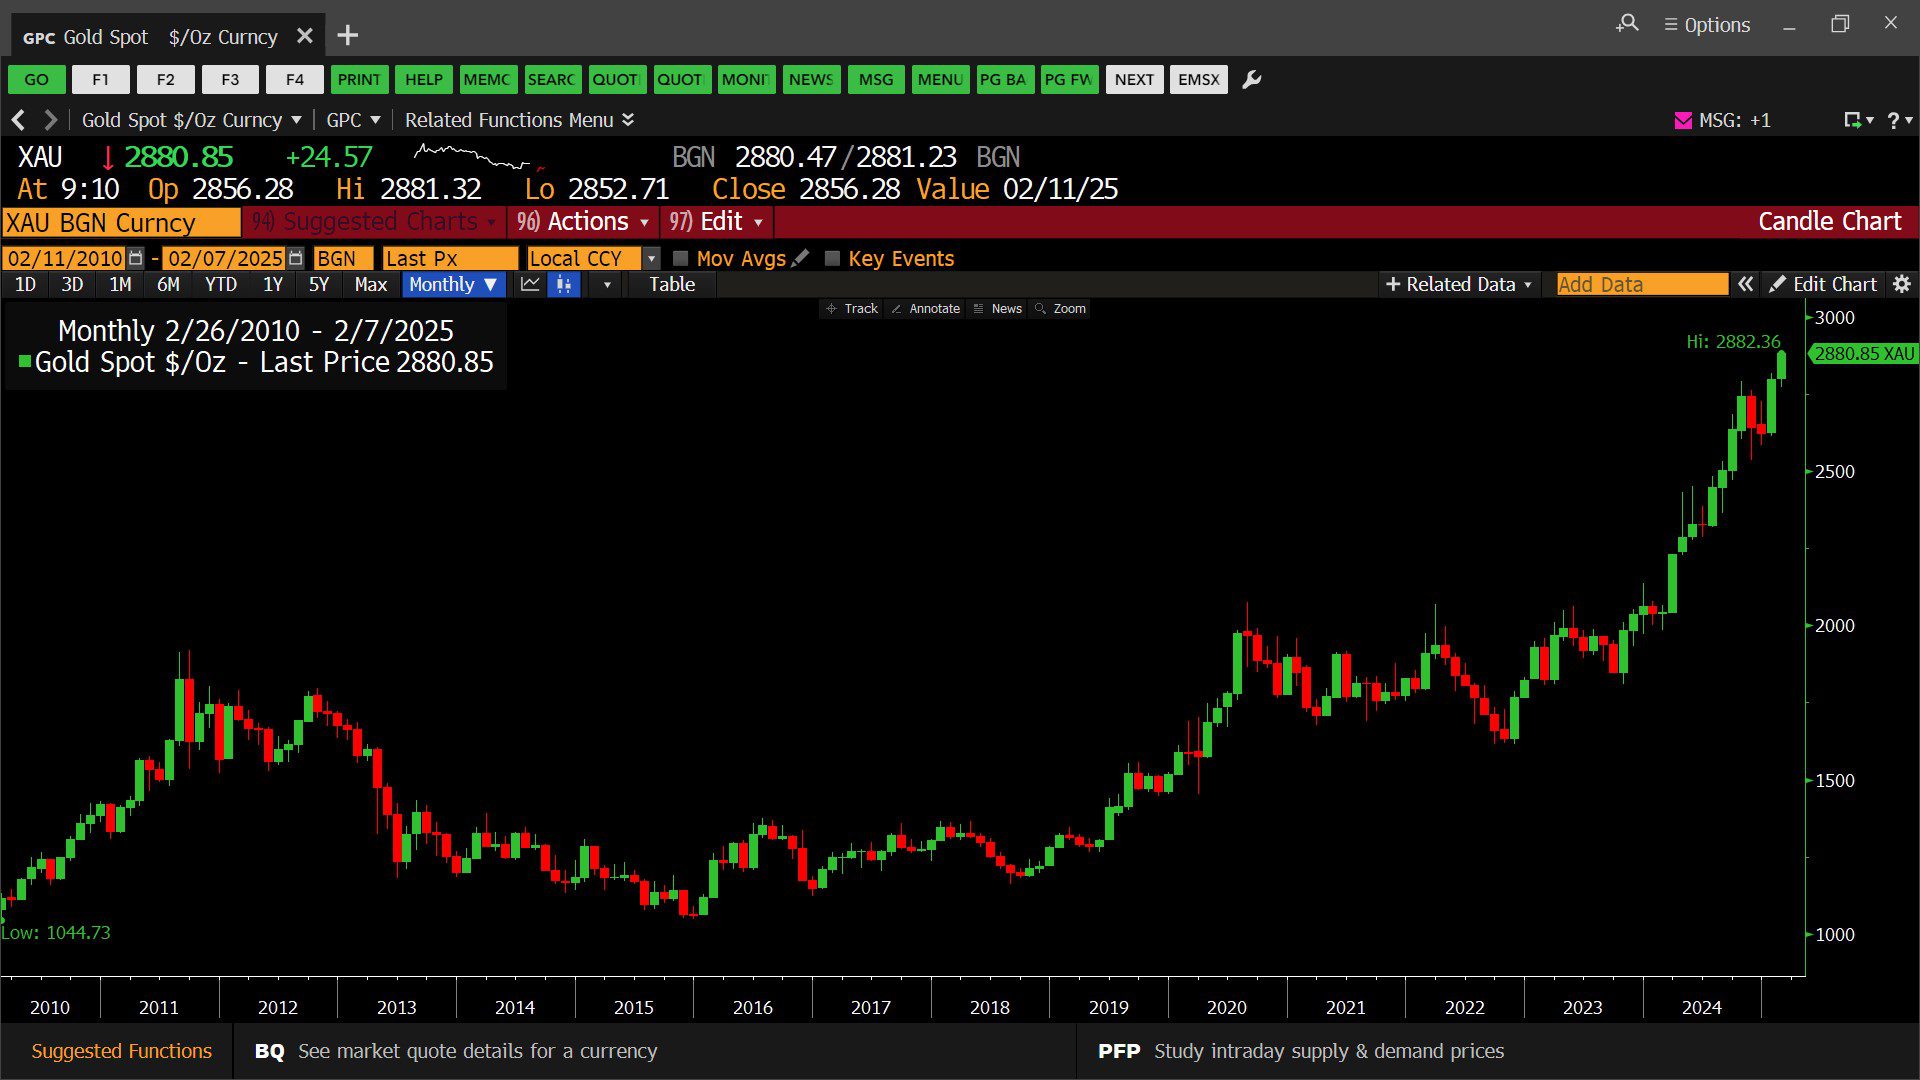This screenshot has width=1920, height=1080.
Task: Click the Edit Chart button
Action: (x=1822, y=285)
